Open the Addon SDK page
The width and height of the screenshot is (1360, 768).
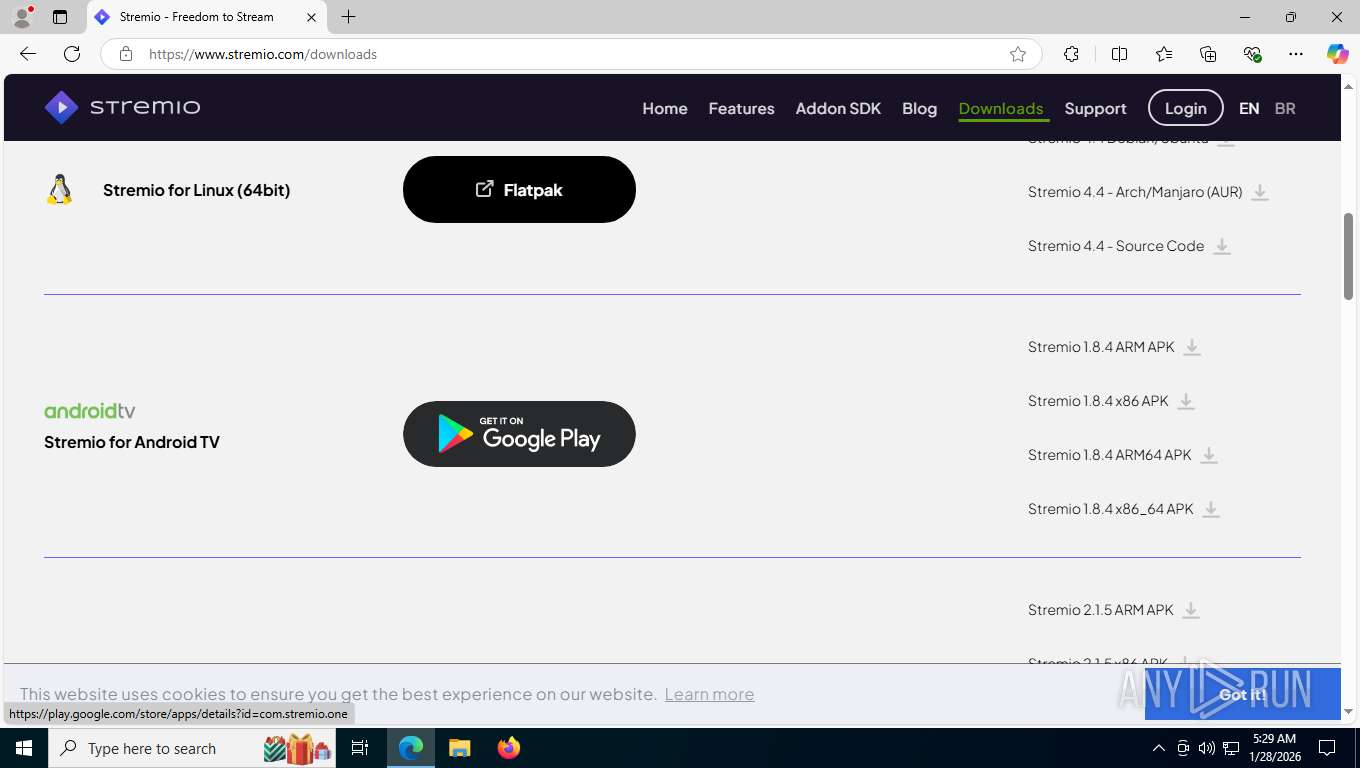pos(838,108)
